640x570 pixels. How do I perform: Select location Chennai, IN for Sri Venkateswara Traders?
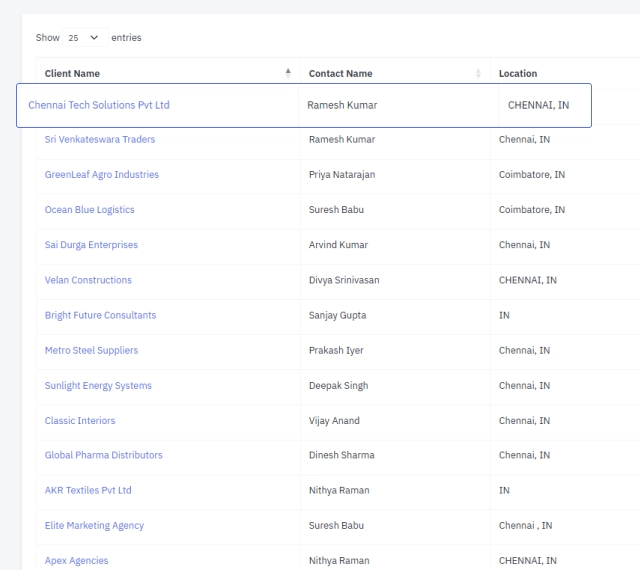point(524,140)
